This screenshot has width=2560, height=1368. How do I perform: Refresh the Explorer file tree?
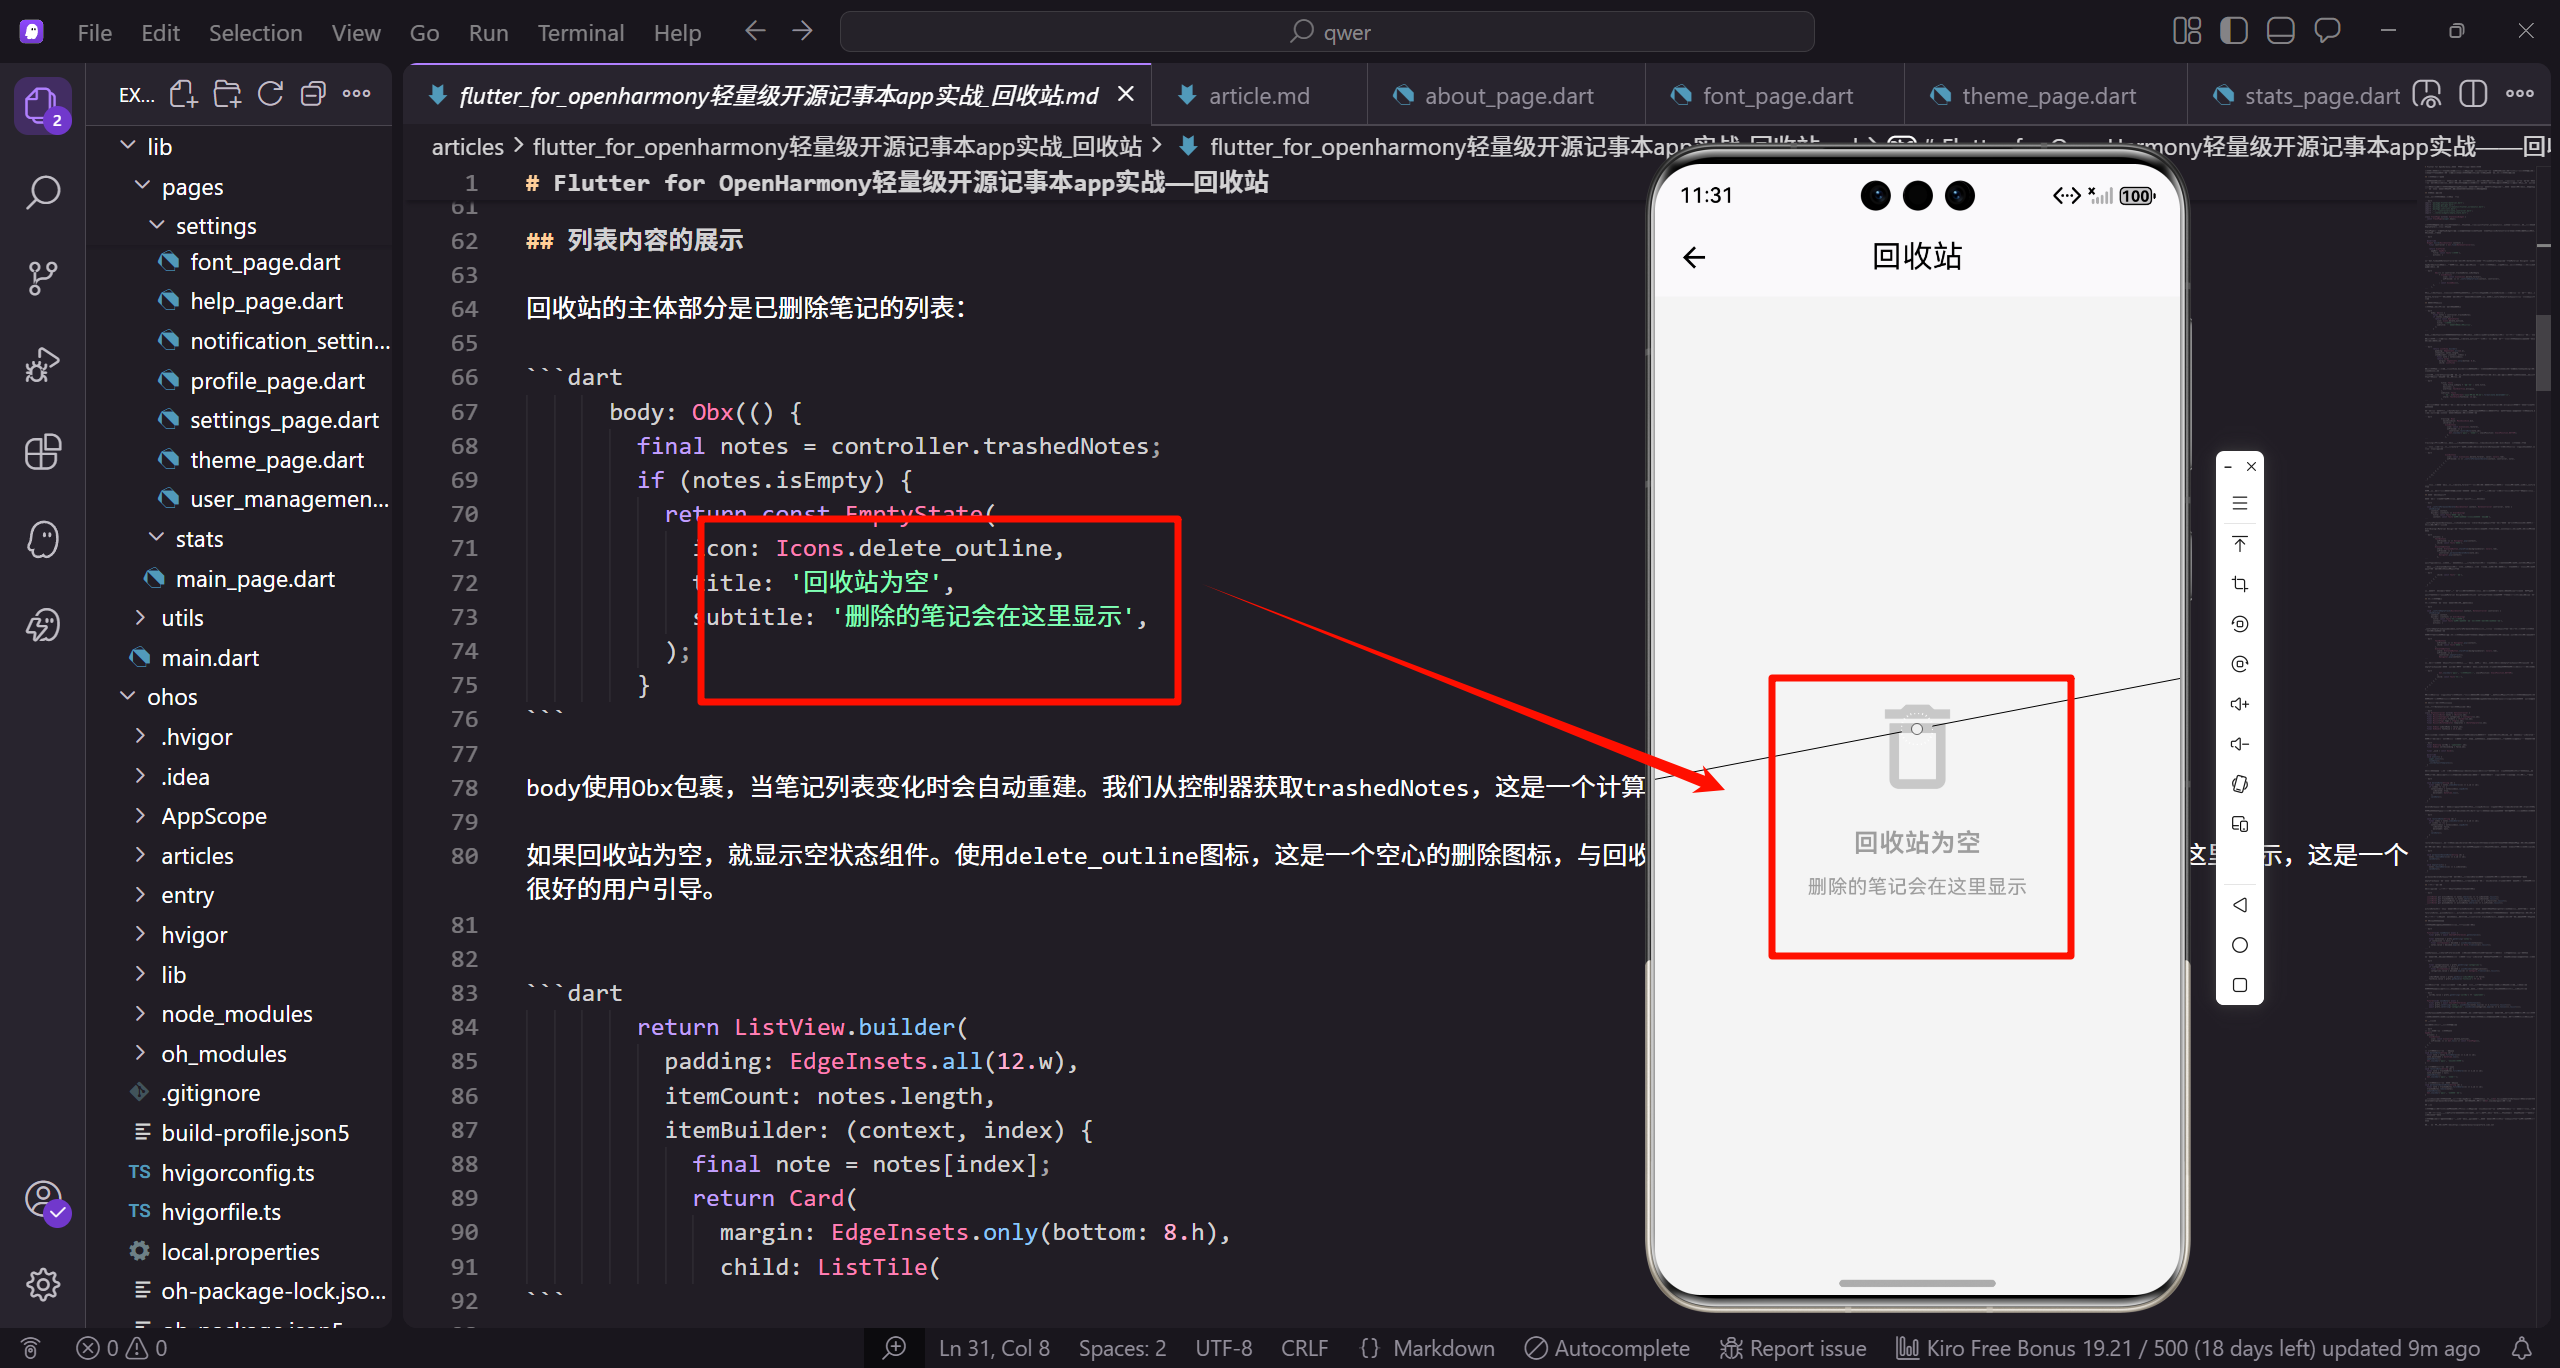[x=270, y=94]
